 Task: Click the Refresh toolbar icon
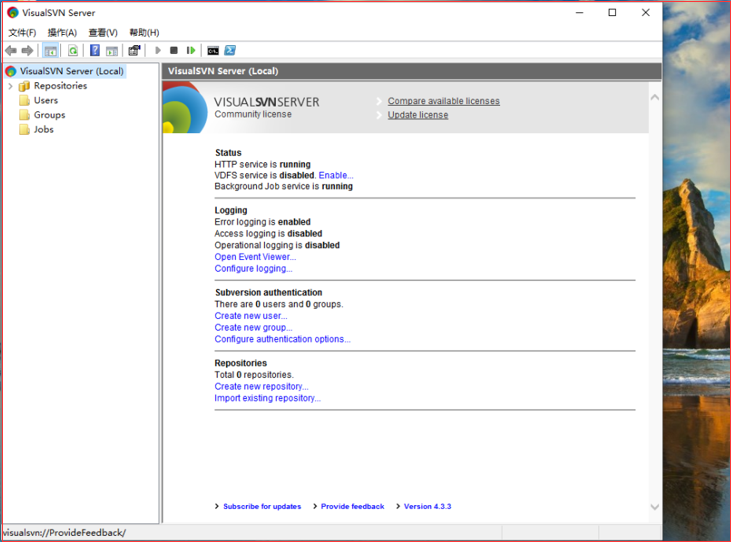73,50
